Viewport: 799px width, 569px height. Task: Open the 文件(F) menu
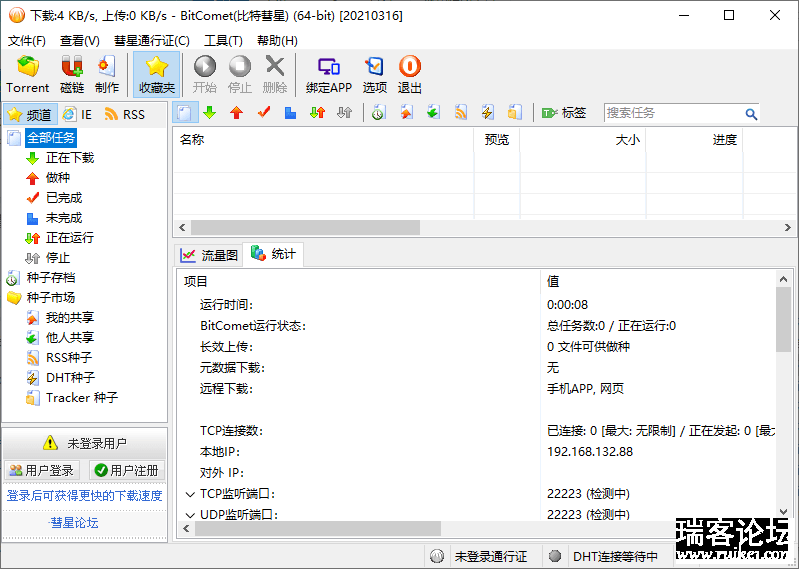[x=26, y=41]
